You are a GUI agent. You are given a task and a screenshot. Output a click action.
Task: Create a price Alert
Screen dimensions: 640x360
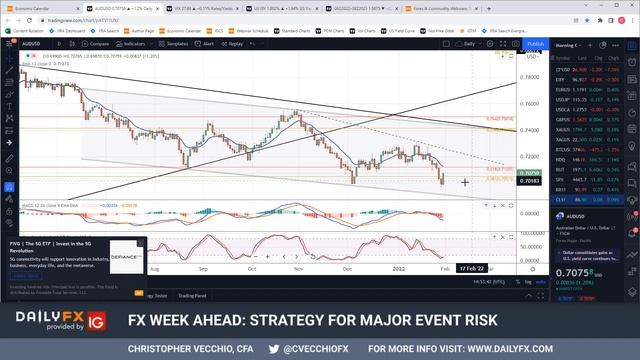point(204,44)
